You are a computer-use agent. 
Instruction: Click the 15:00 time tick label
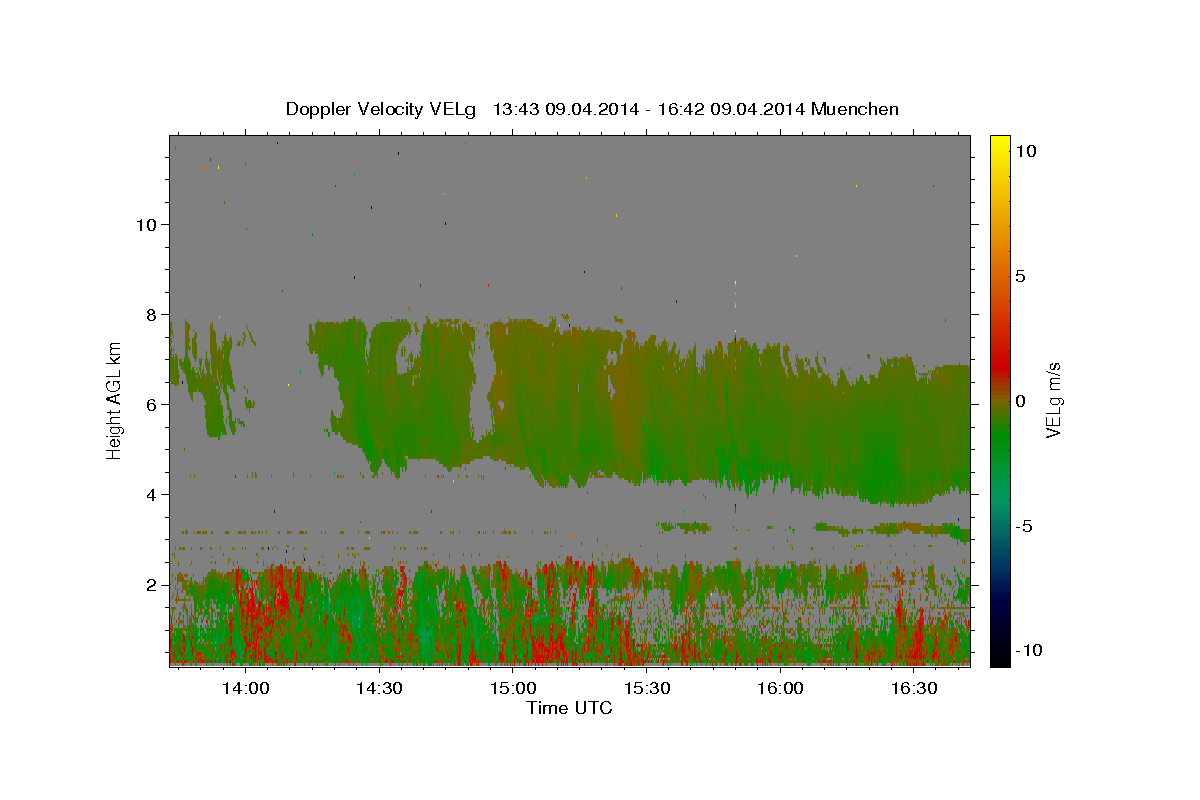[513, 689]
